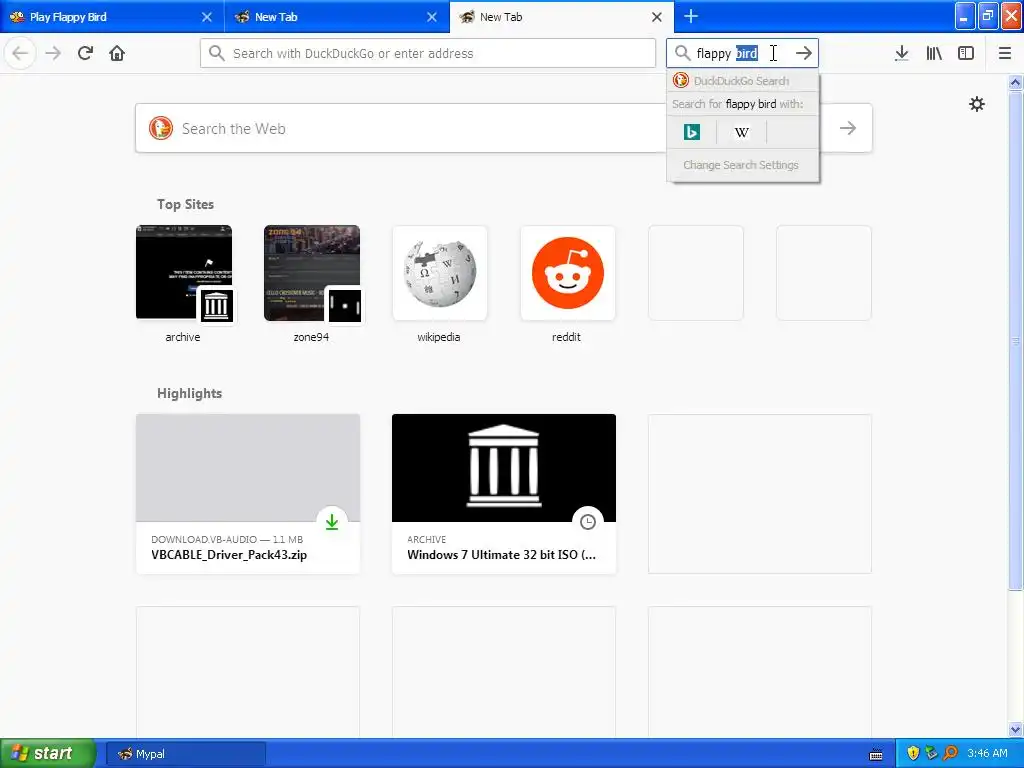Open the Windows start menu
This screenshot has width=1024, height=768.
tap(48, 753)
